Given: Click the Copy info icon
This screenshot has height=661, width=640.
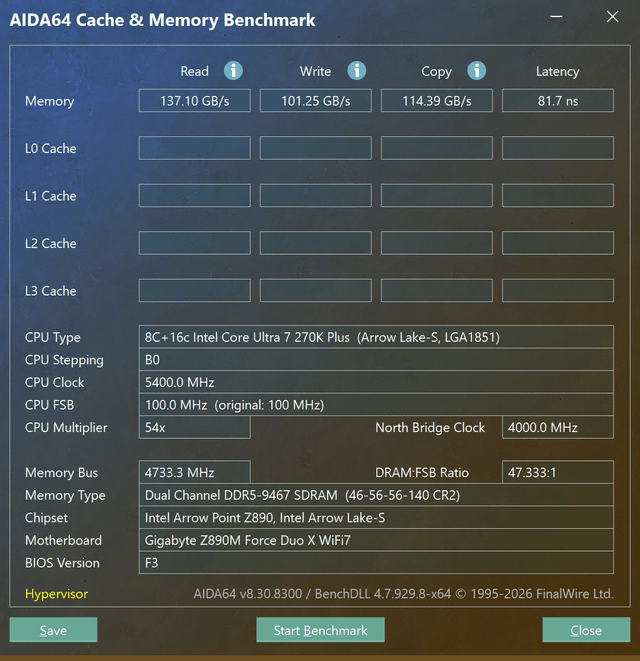Looking at the screenshot, I should (477, 70).
